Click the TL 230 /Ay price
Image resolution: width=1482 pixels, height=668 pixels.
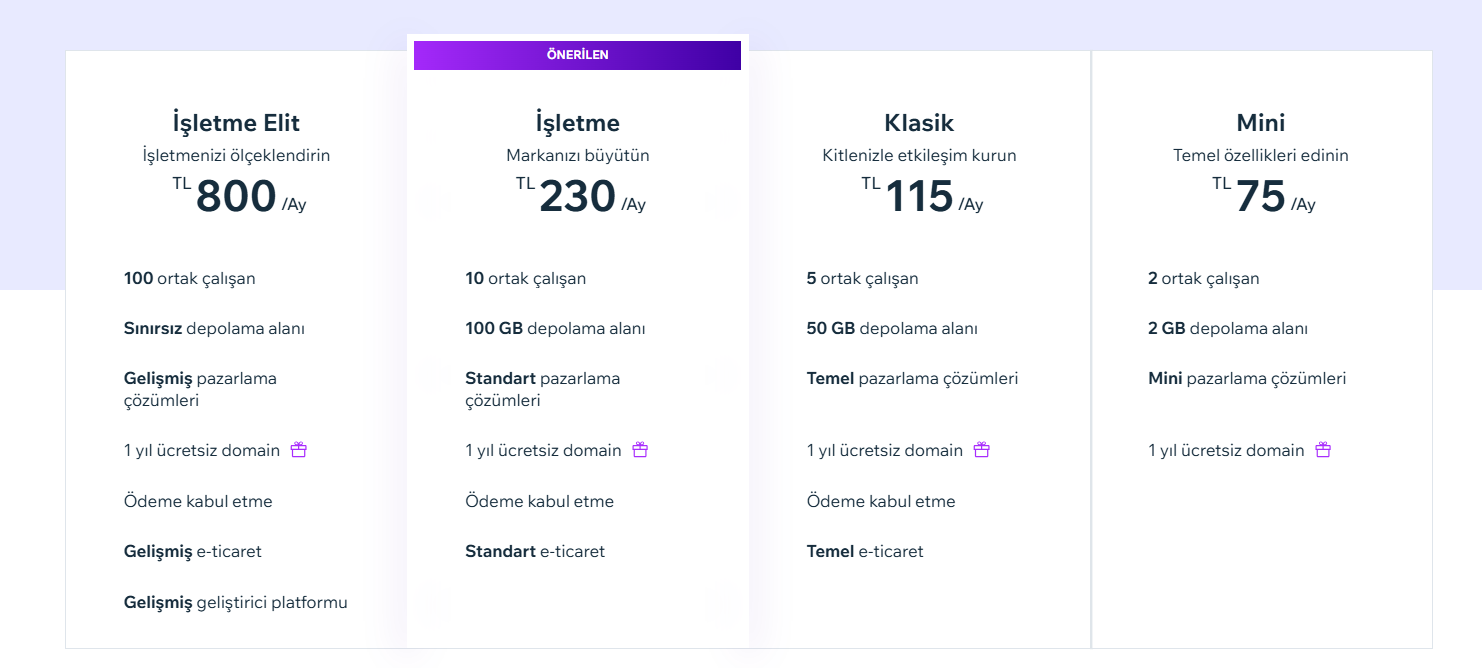coord(579,196)
